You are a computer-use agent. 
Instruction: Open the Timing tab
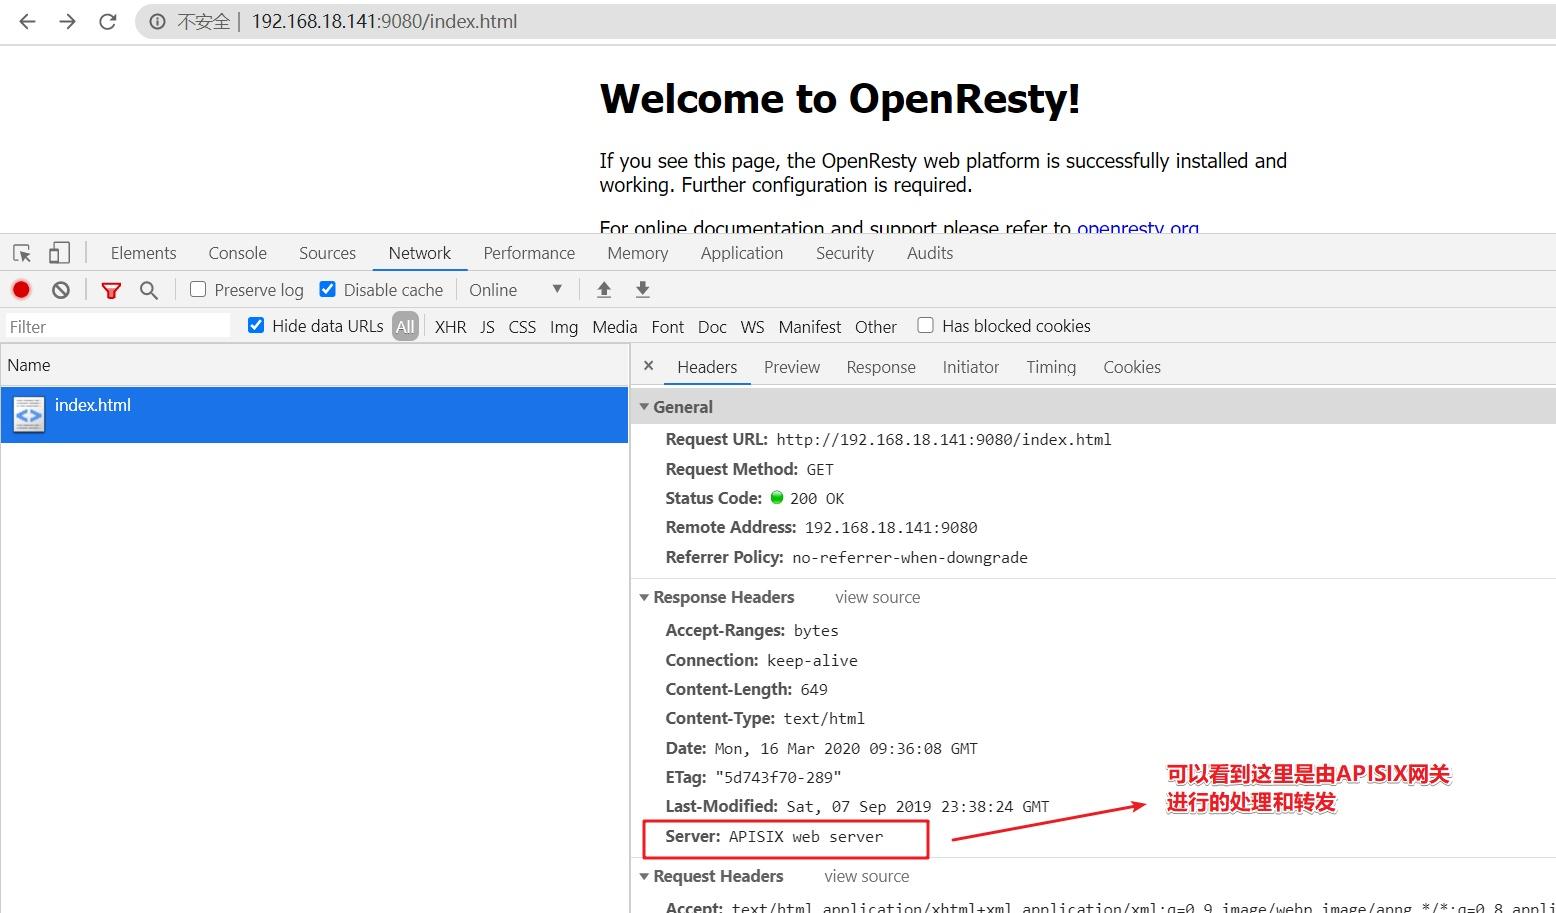click(1051, 367)
